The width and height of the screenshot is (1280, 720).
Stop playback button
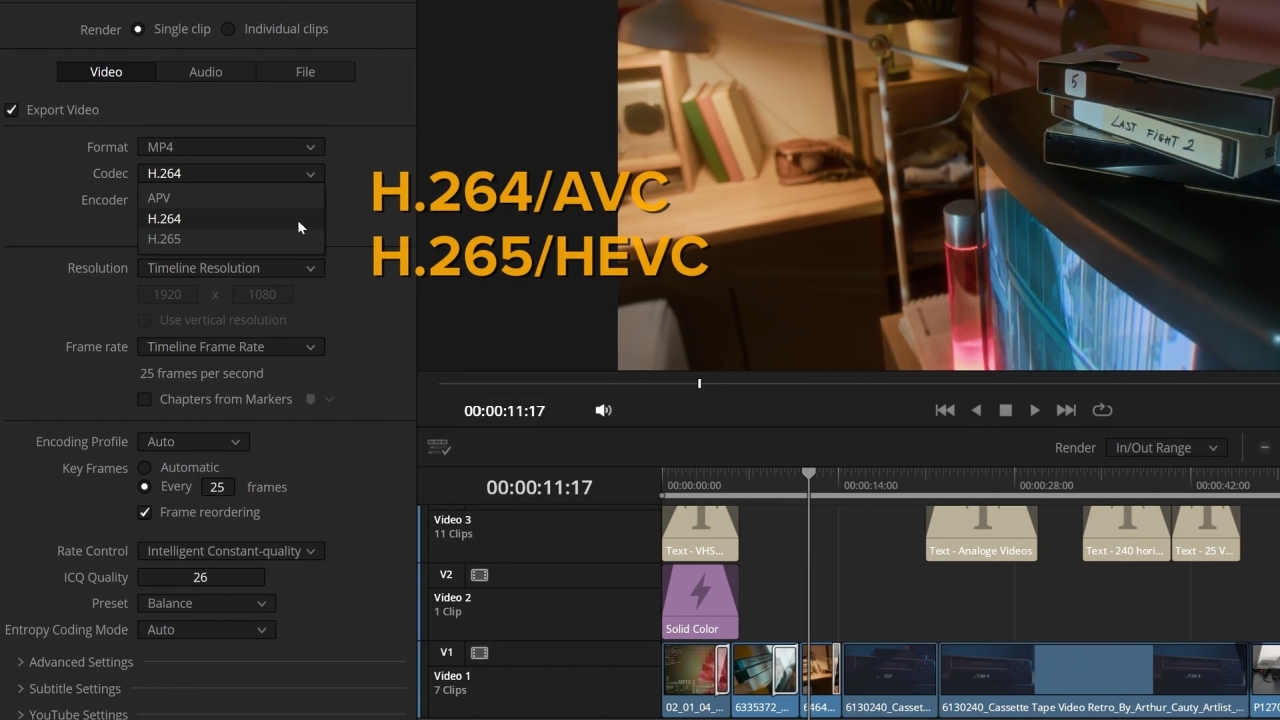(1006, 410)
